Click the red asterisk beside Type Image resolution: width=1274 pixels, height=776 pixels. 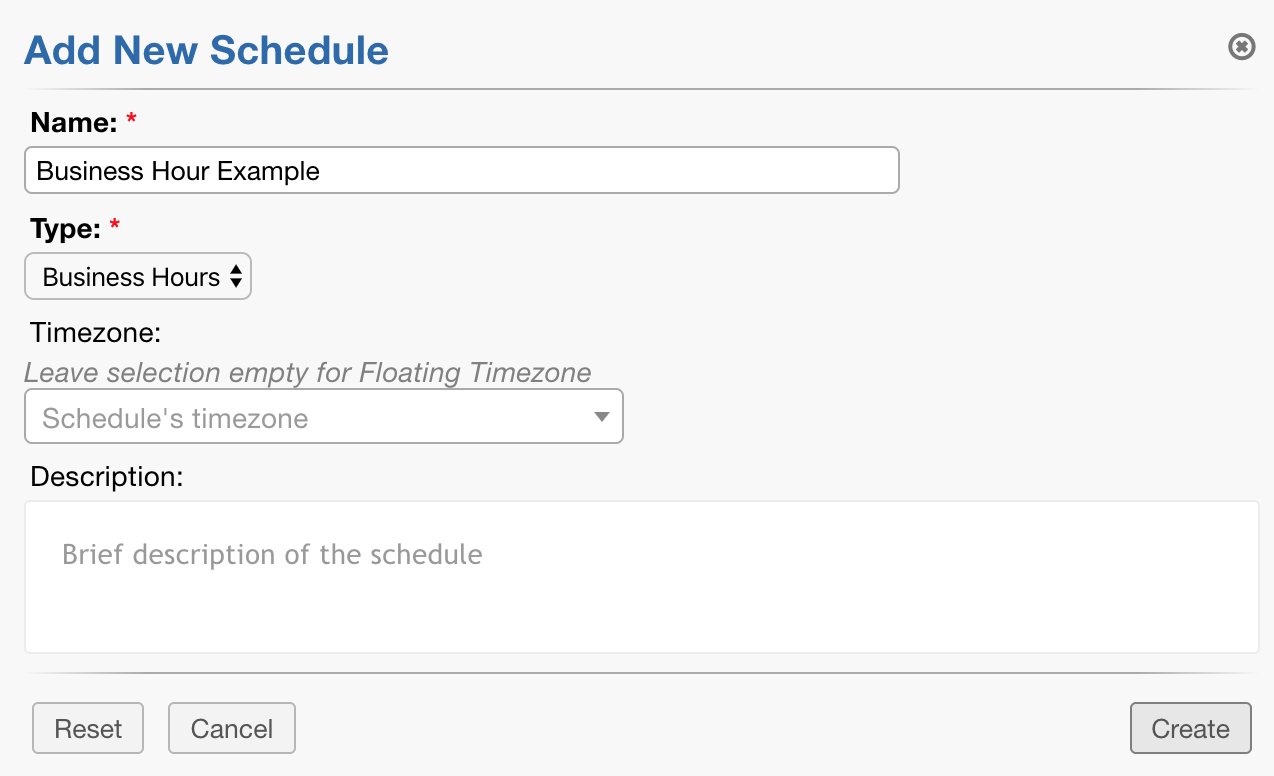tap(114, 229)
